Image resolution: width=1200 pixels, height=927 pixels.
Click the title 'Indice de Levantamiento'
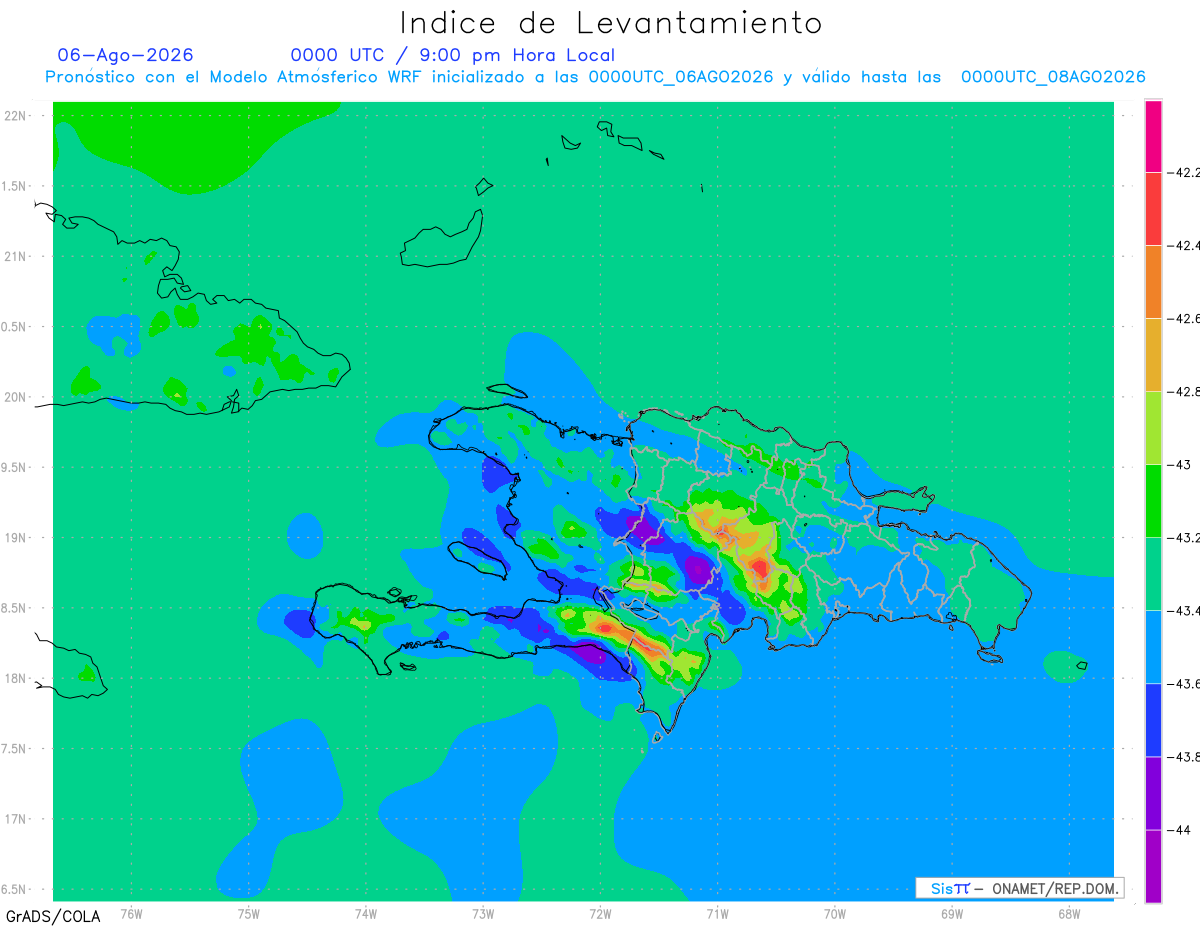pos(611,22)
